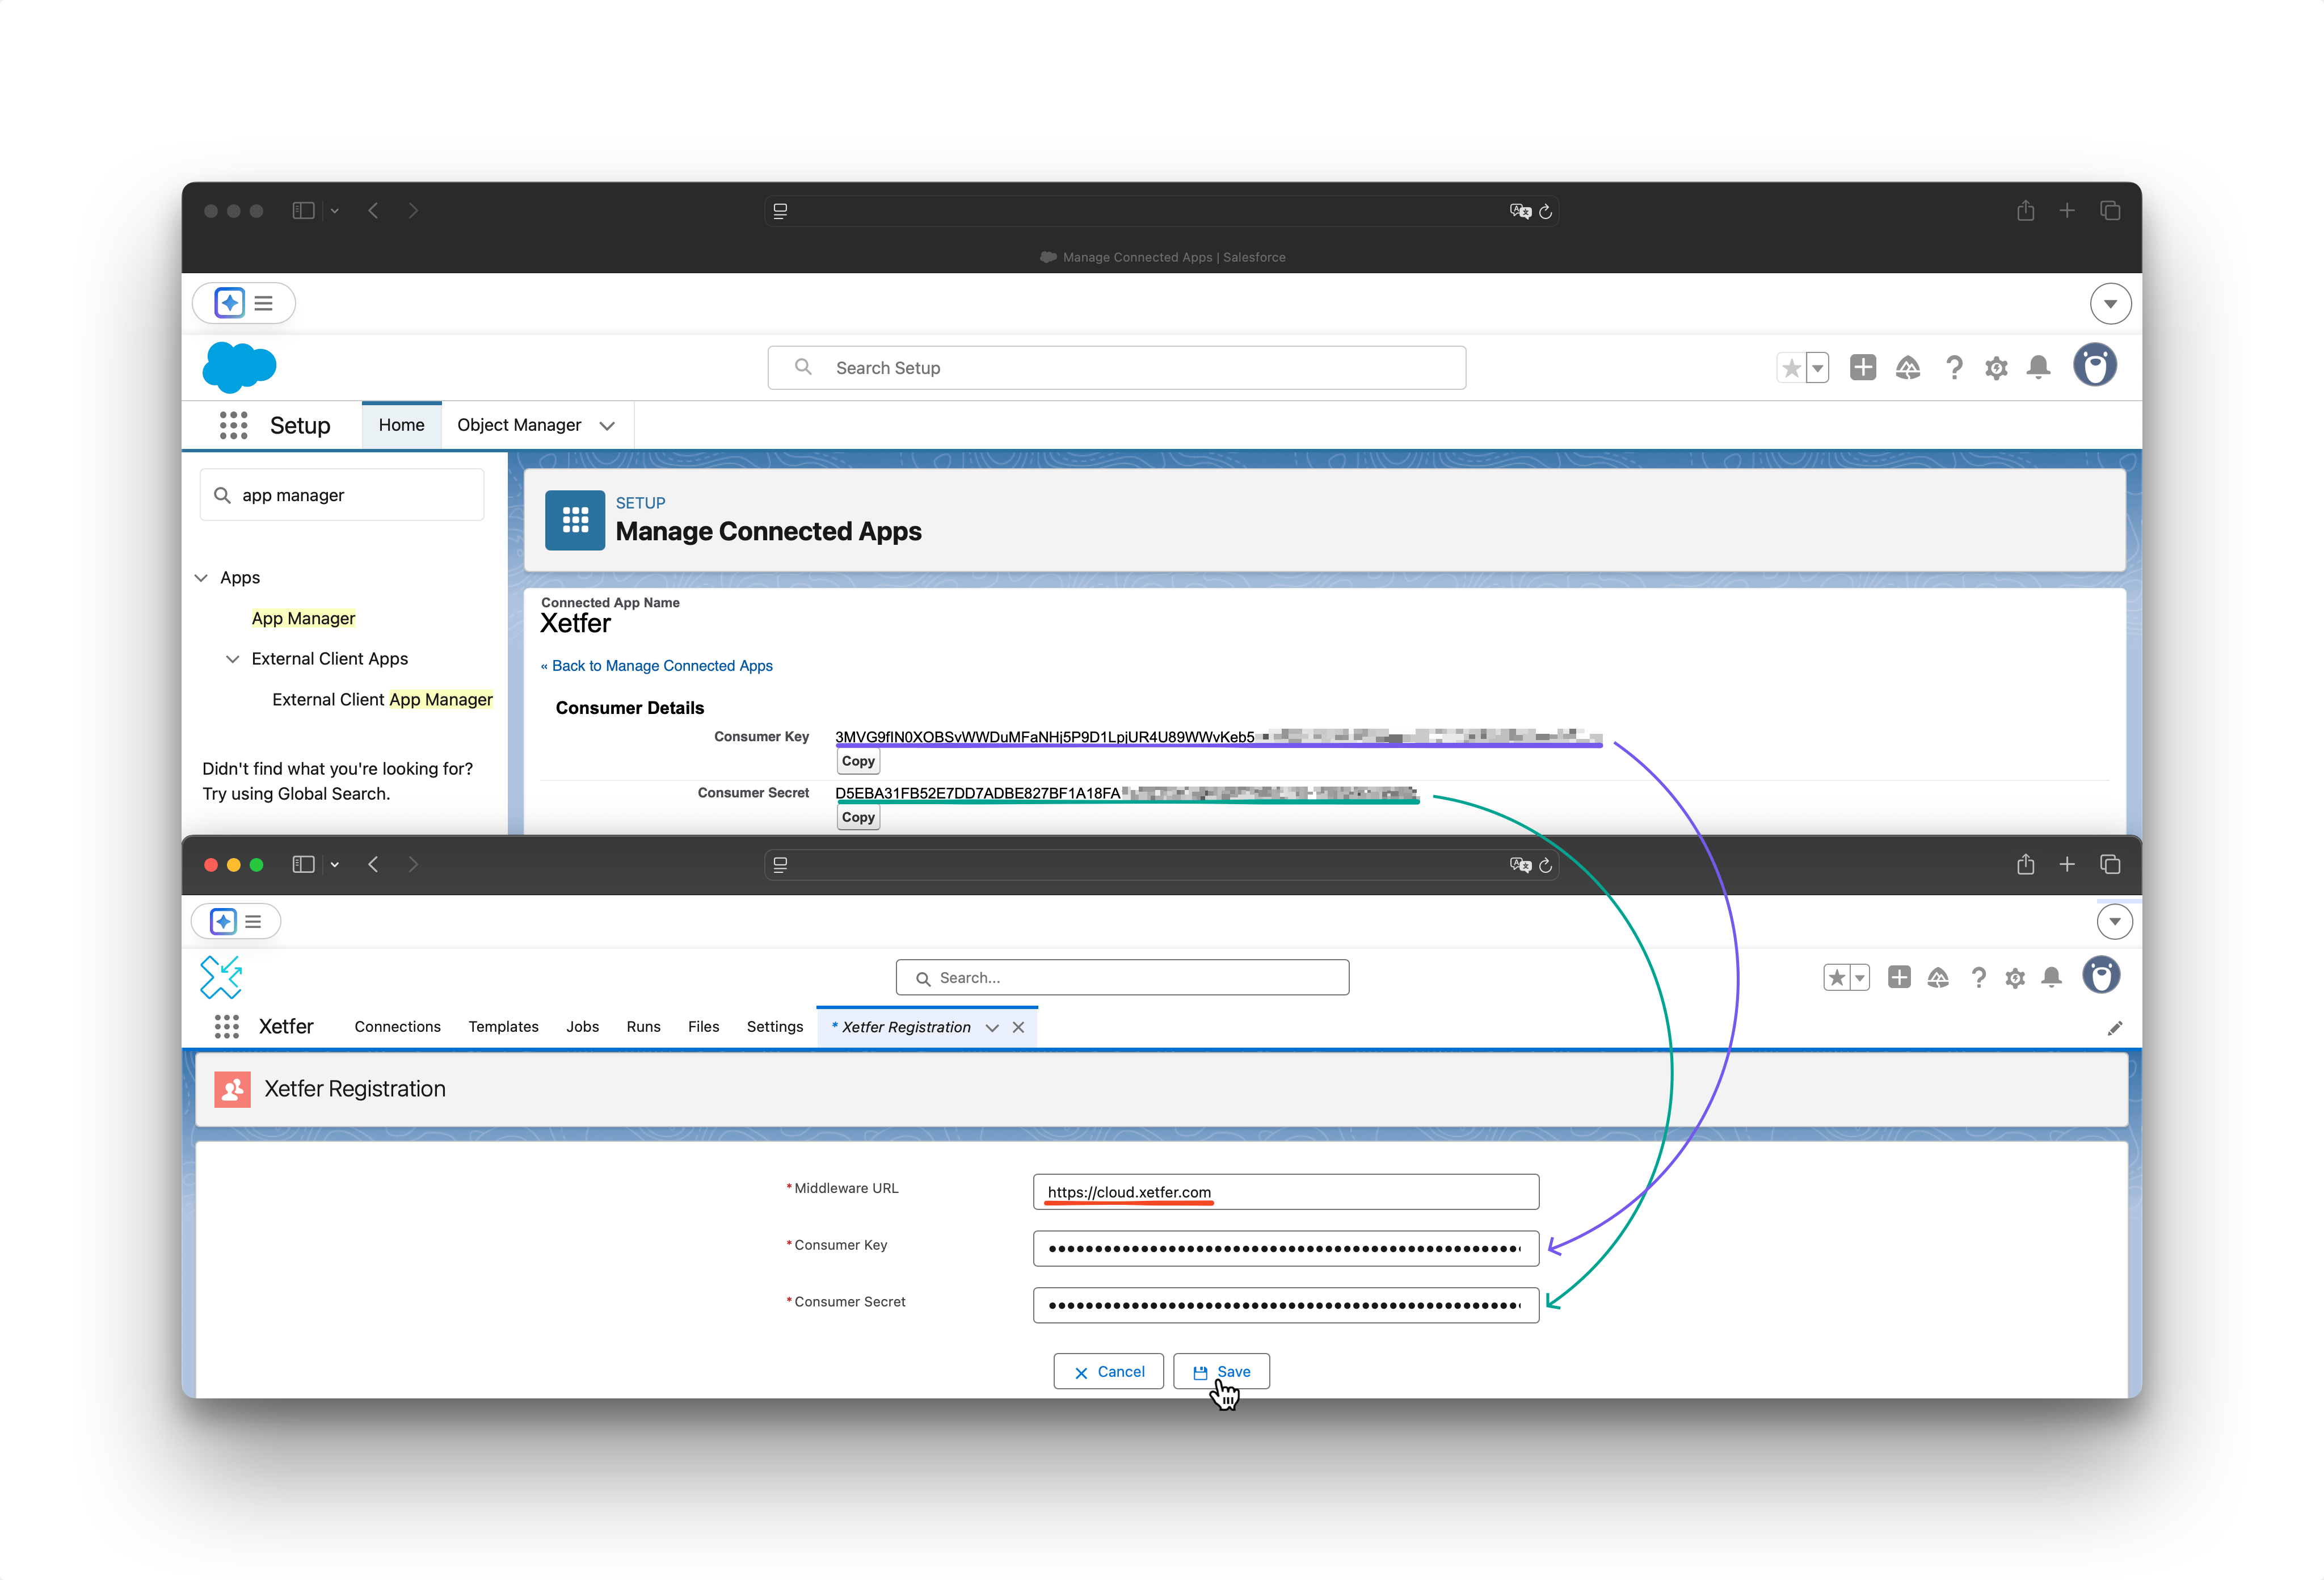Click the pencil edit navigation icon
2324x1580 pixels.
pyautogui.click(x=2114, y=1028)
